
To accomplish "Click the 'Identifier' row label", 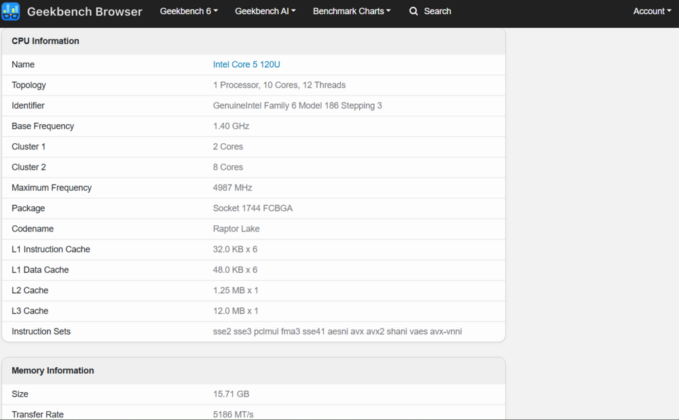I will click(x=28, y=106).
